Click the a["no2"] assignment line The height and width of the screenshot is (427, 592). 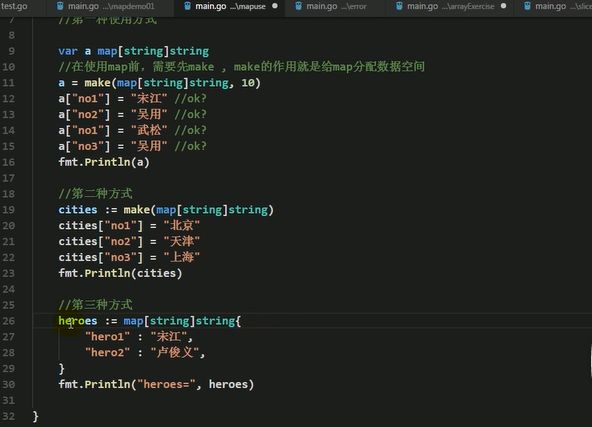(132, 114)
